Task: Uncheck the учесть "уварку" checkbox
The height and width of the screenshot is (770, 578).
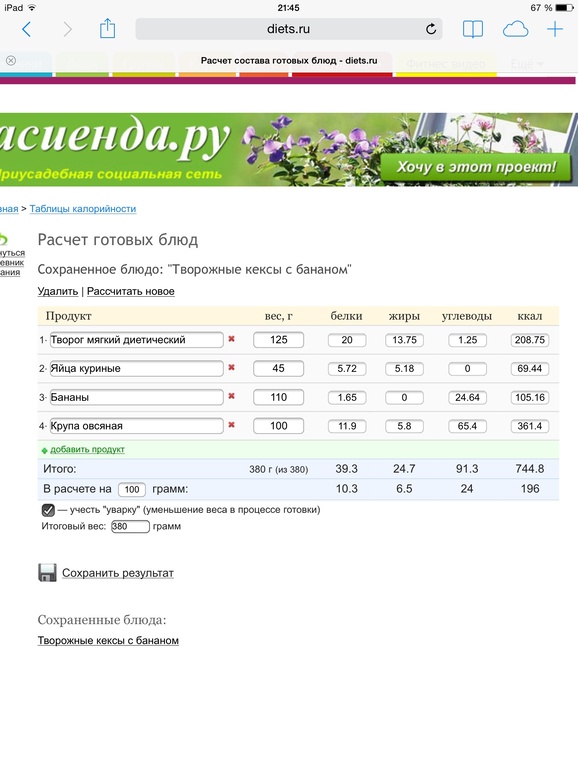Action: pyautogui.click(x=48, y=510)
